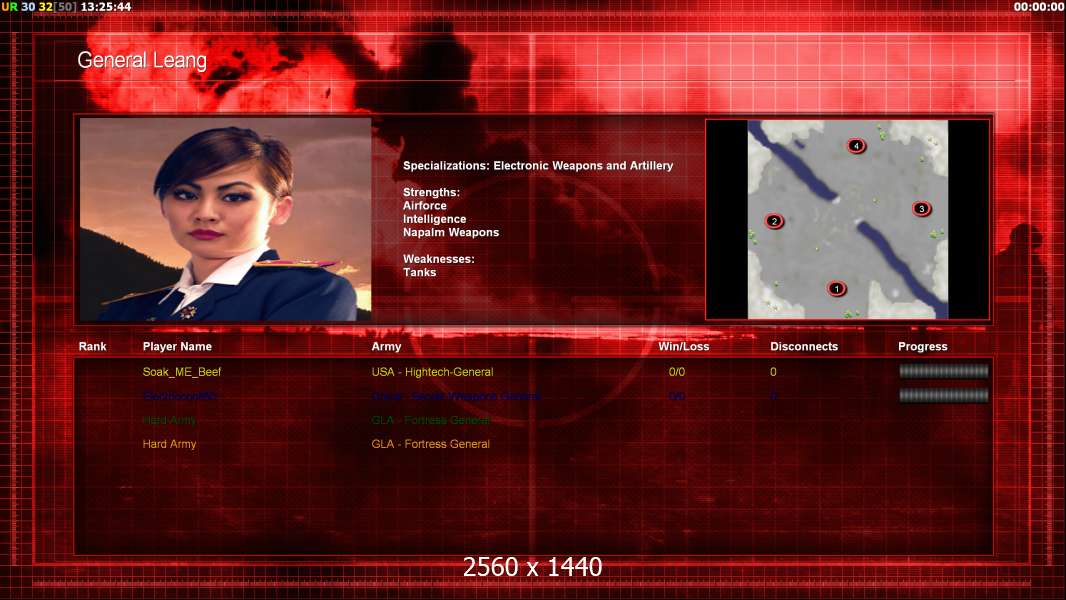Click the Specializations: Electronic Weapons and Artillery line
The height and width of the screenshot is (600, 1066).
tap(538, 165)
